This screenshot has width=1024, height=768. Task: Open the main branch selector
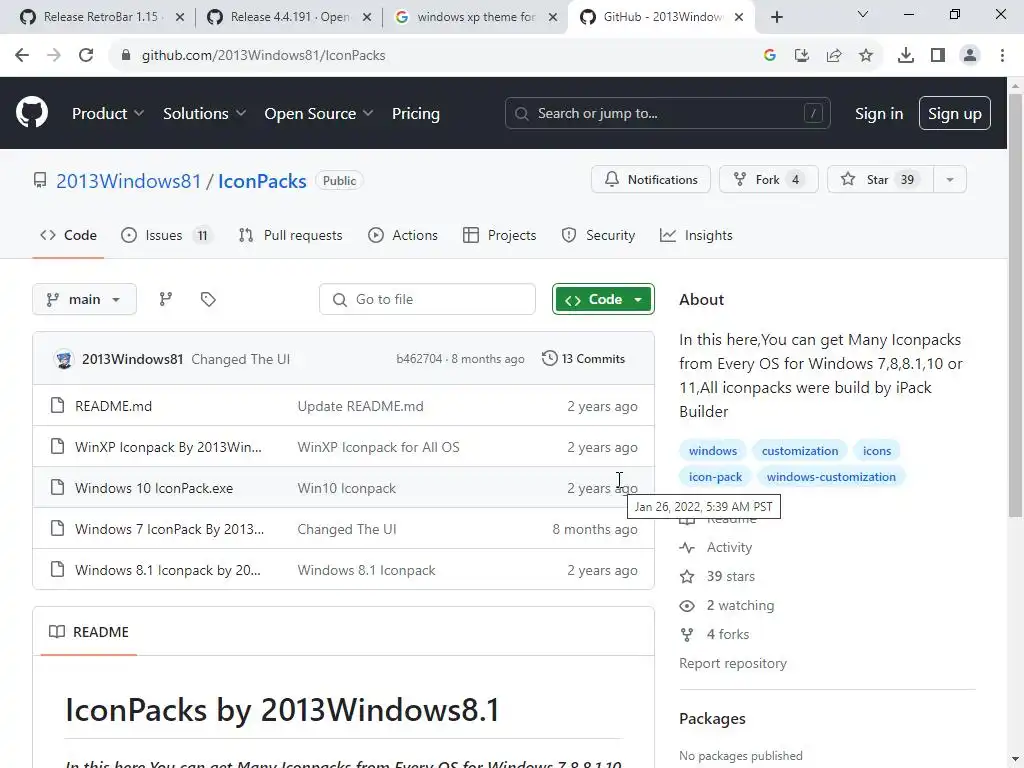click(x=84, y=299)
